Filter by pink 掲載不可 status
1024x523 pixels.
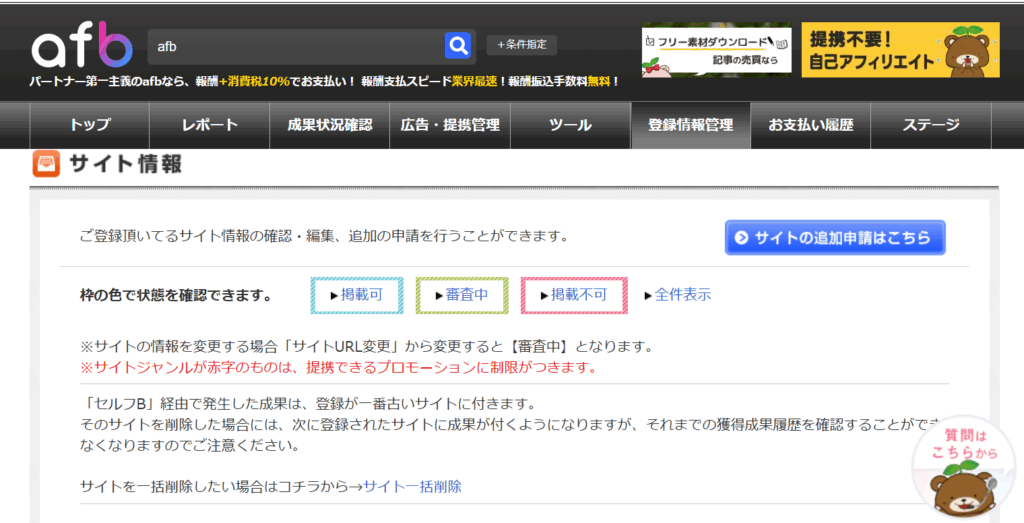pyautogui.click(x=574, y=295)
